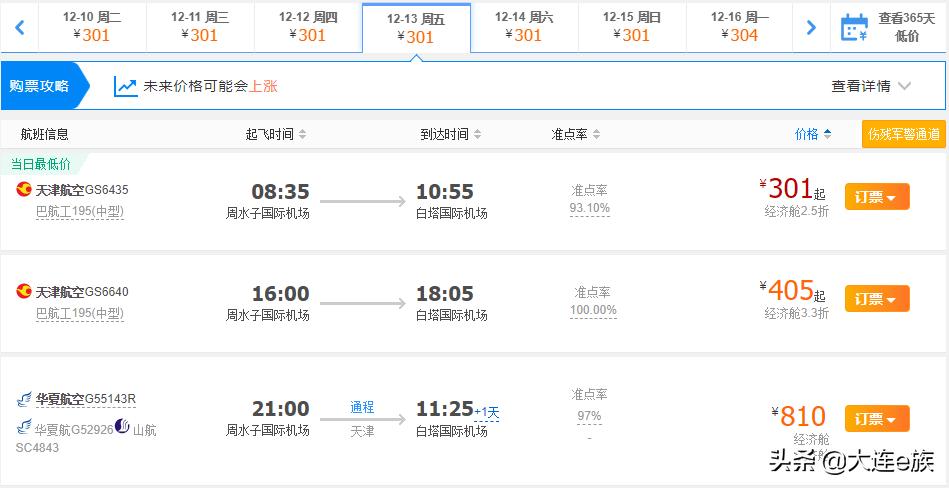Click the +1天 arrival indicator
The width and height of the screenshot is (949, 488).
tap(487, 413)
